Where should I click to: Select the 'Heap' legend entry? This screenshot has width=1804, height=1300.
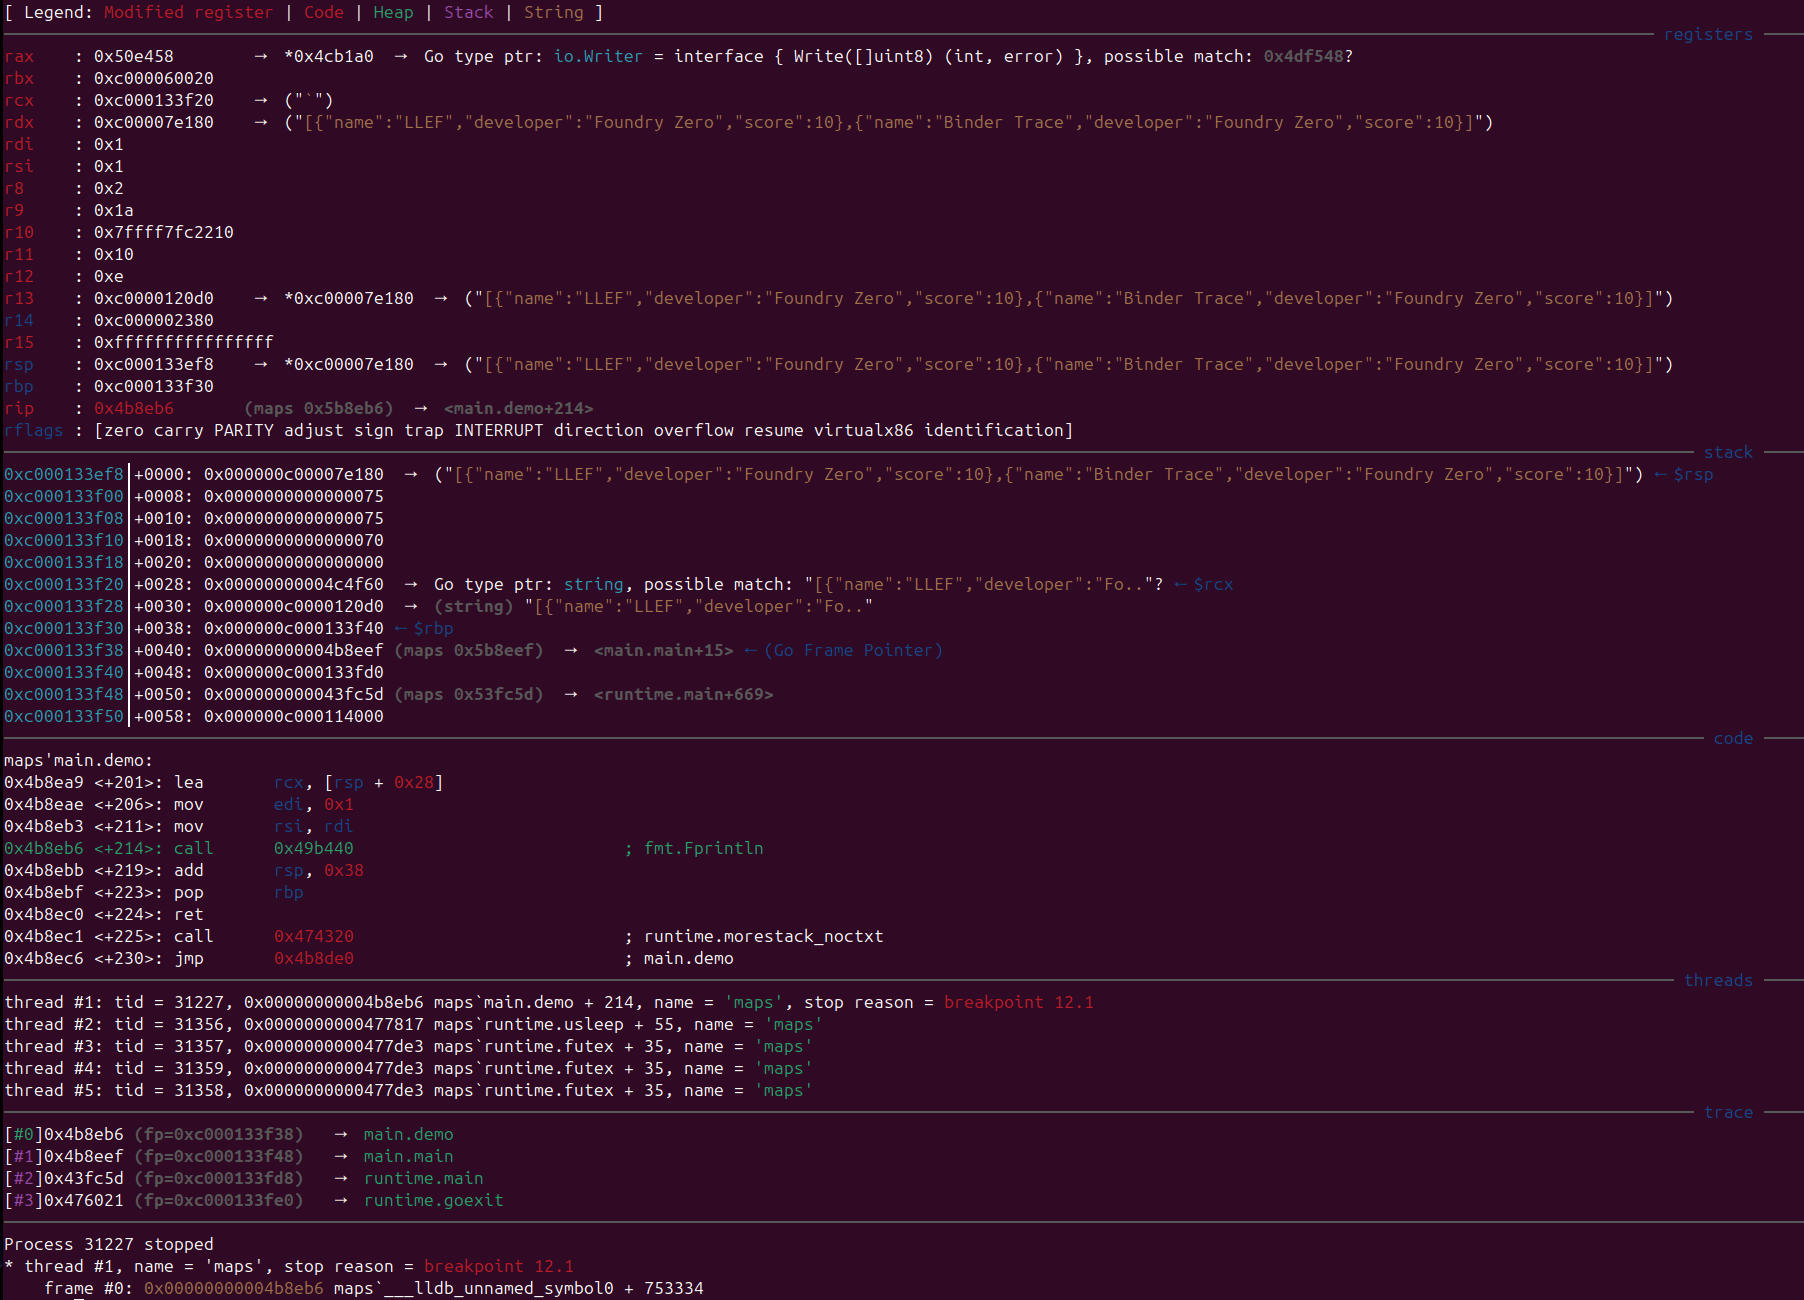[x=393, y=12]
